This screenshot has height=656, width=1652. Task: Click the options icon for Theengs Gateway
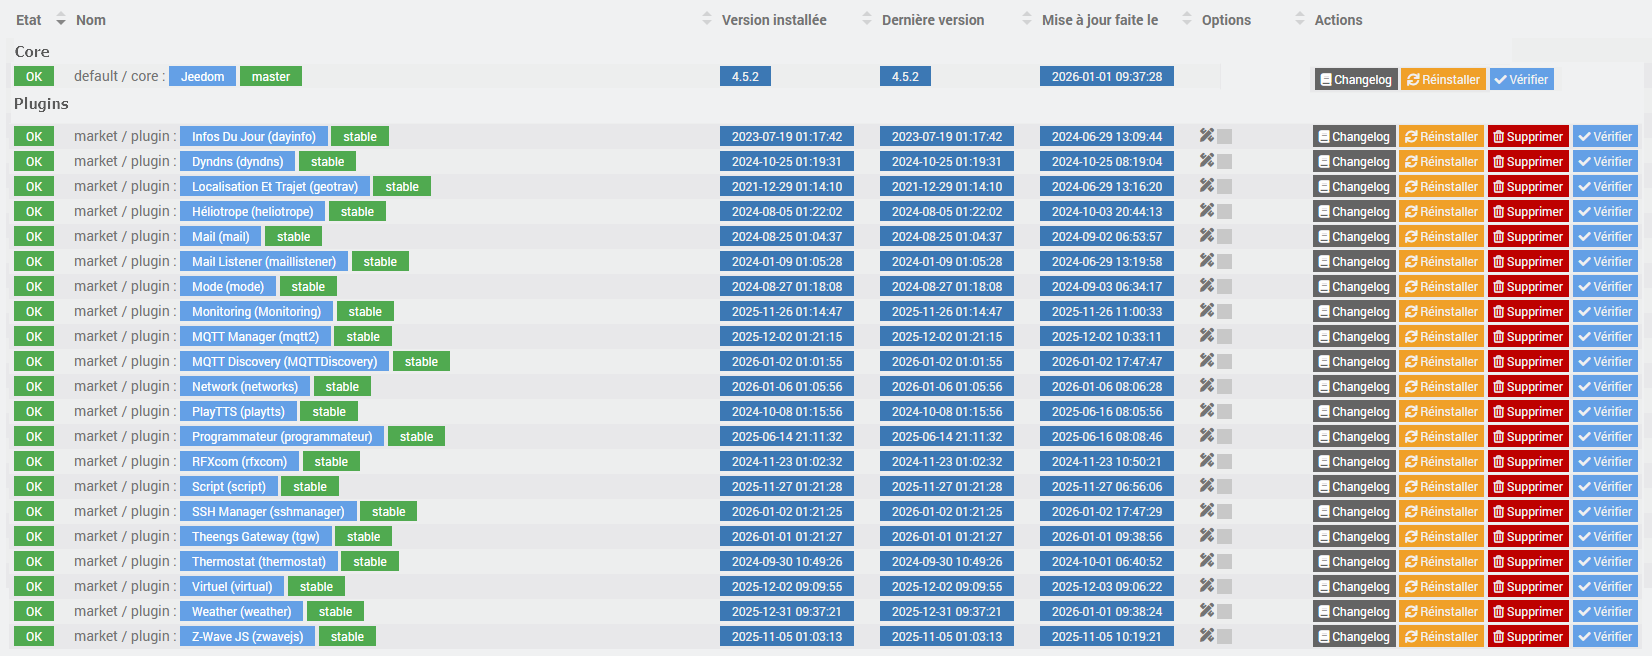point(1207,536)
